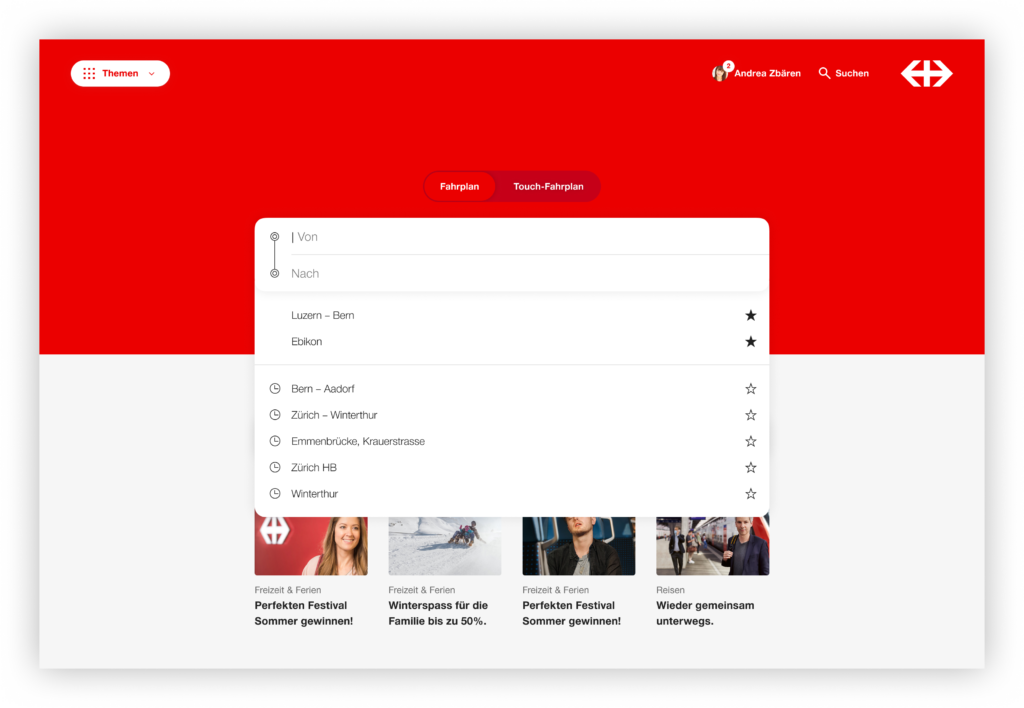Focus the Nach destination input field
This screenshot has width=1024, height=708.
pos(520,273)
